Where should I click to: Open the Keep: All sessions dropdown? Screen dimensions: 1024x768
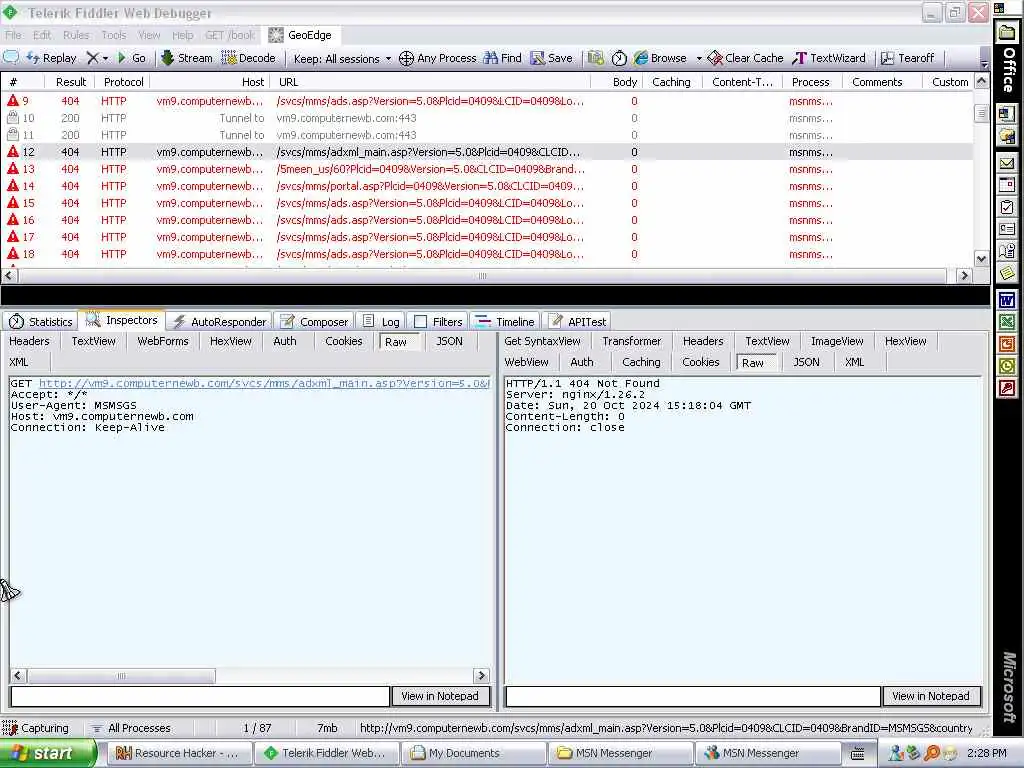(342, 59)
